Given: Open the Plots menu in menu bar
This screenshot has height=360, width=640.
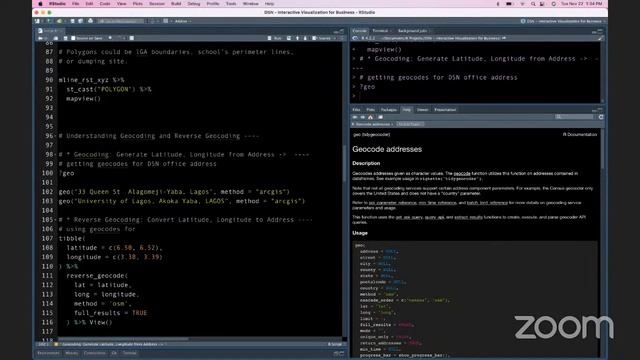Looking at the screenshot, I should coord(138,4).
